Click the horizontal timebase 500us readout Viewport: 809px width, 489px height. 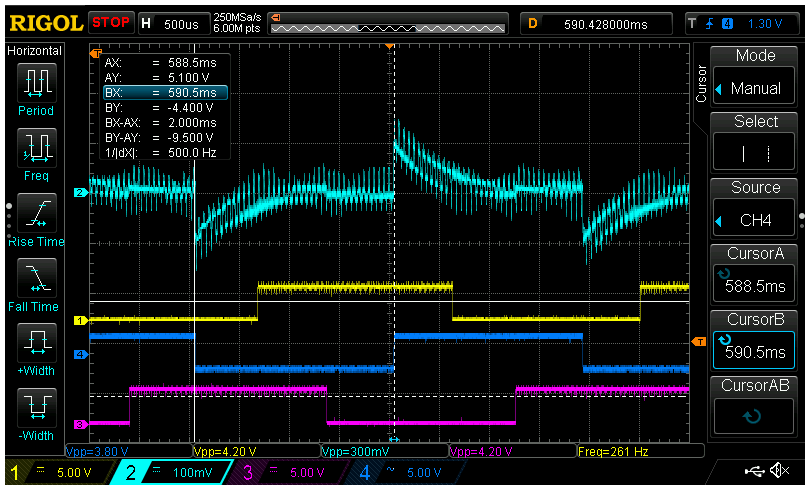[181, 24]
